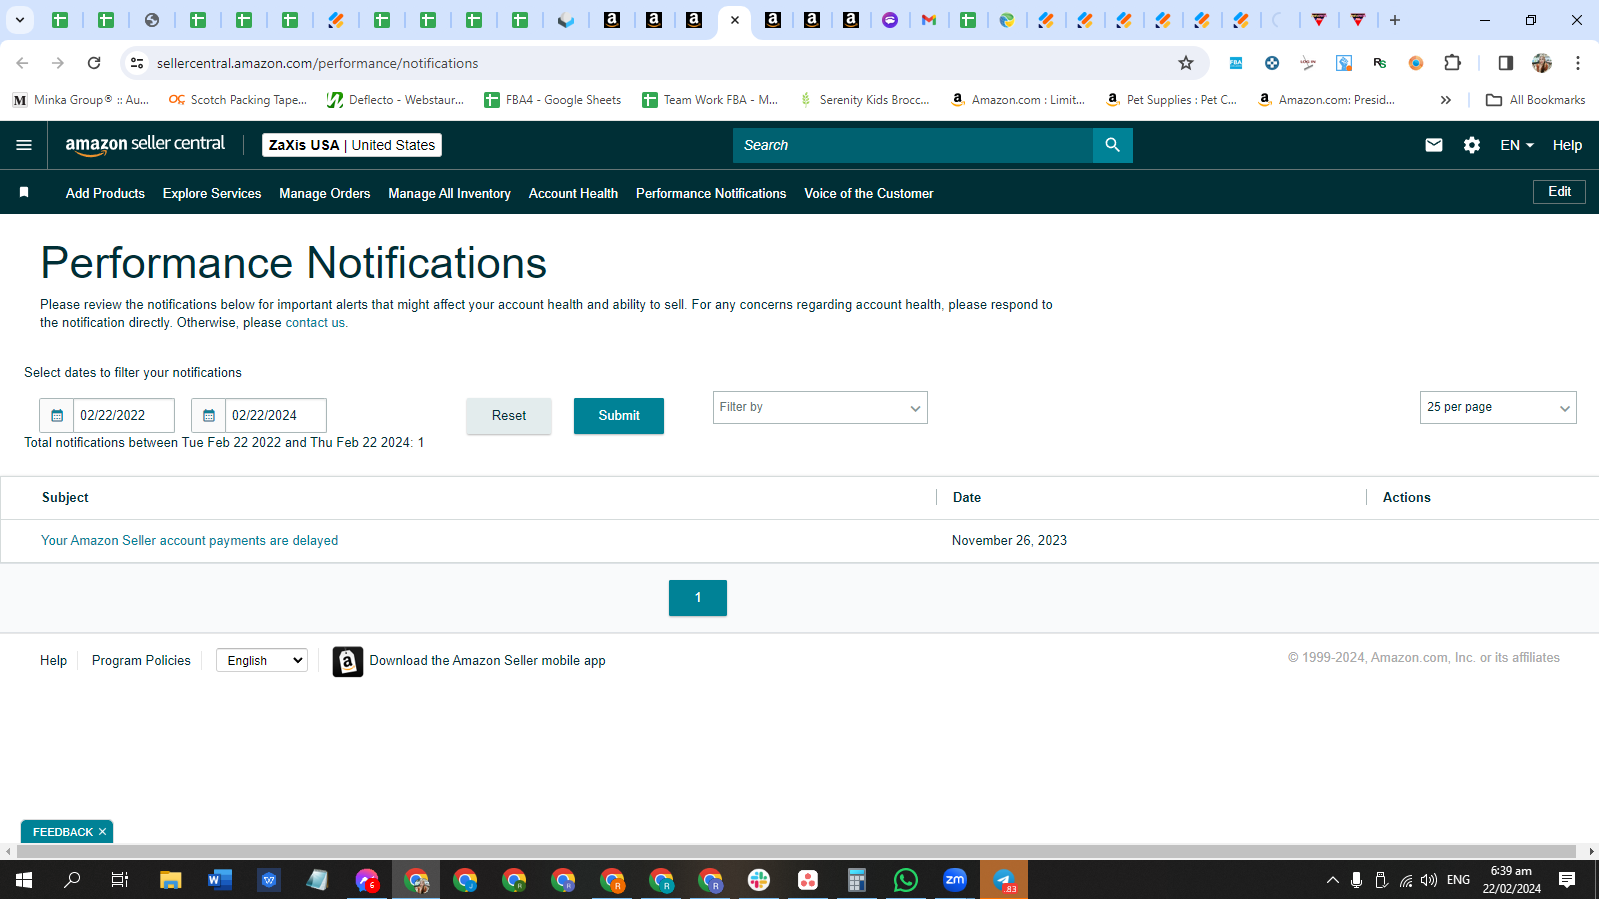1599x899 pixels.
Task: Click the contact us link
Action: (x=317, y=323)
